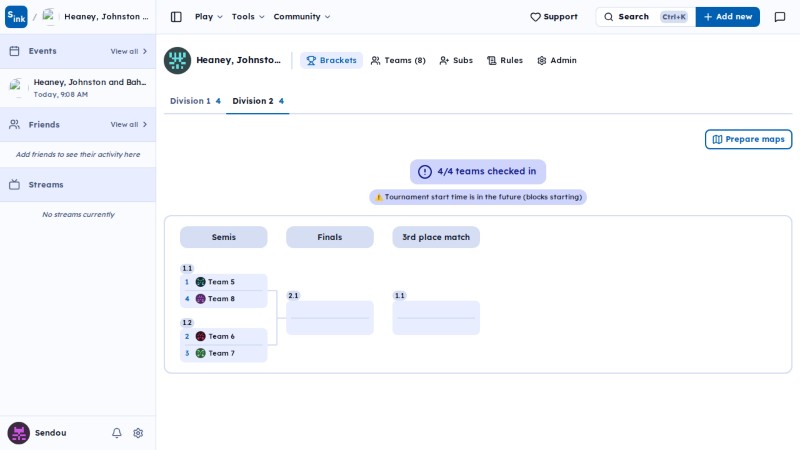Click the 4/4 teams checked in badge

point(478,171)
